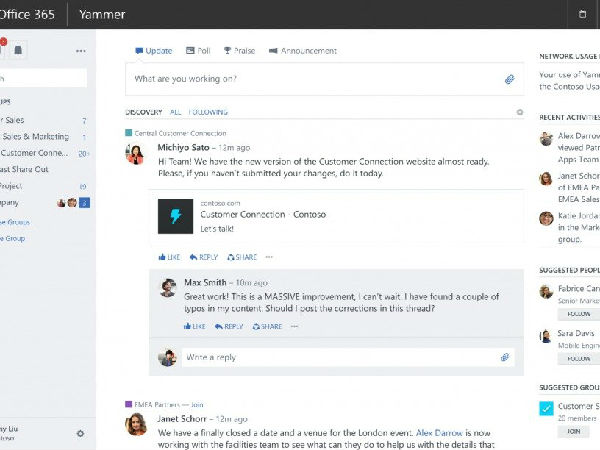The image size is (600, 450).
Task: Open Michiyo Sato's profile picture
Action: [x=135, y=154]
